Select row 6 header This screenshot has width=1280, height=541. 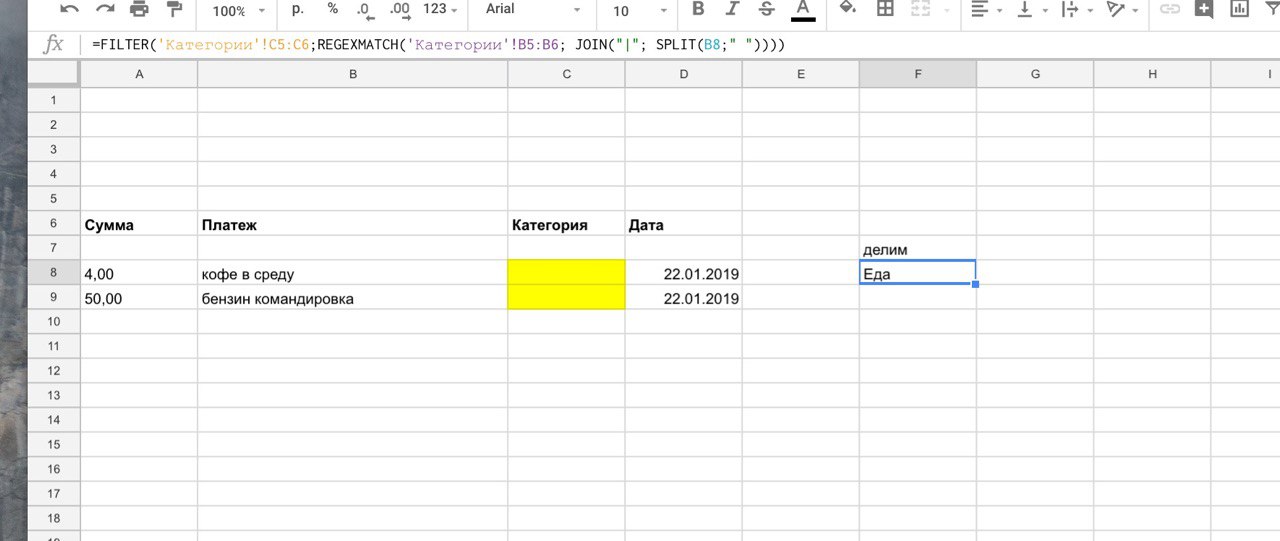pyautogui.click(x=54, y=224)
